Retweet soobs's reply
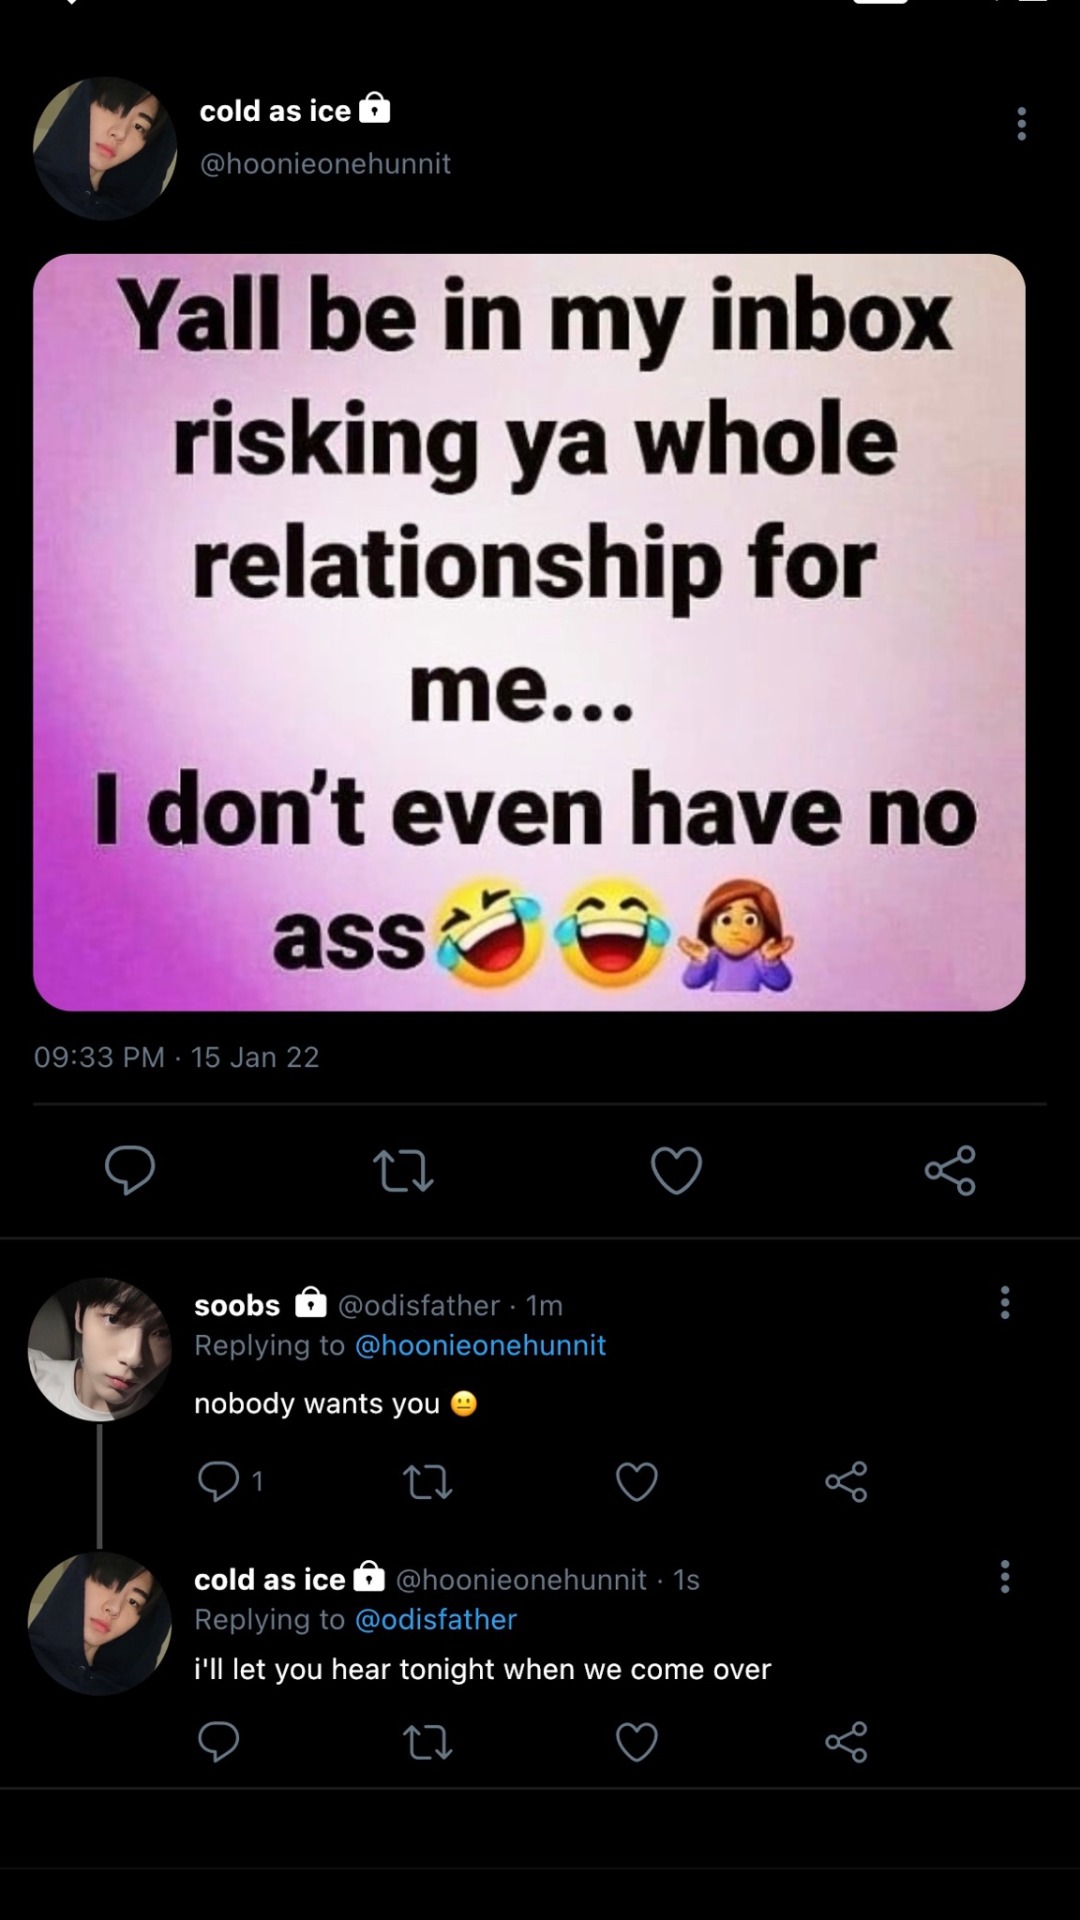1080x1920 pixels. (427, 1482)
